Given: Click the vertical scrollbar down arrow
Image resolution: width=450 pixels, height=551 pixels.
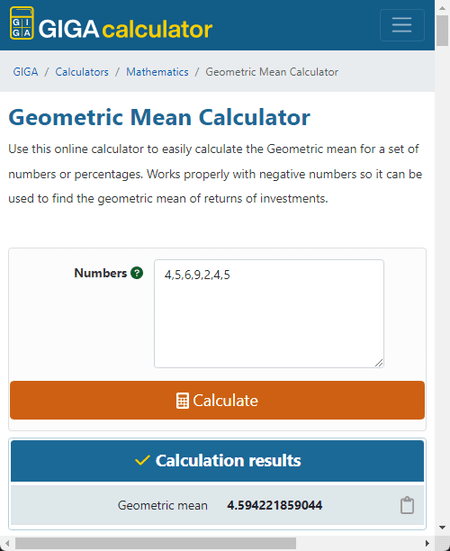Looking at the screenshot, I should pyautogui.click(x=442, y=527).
